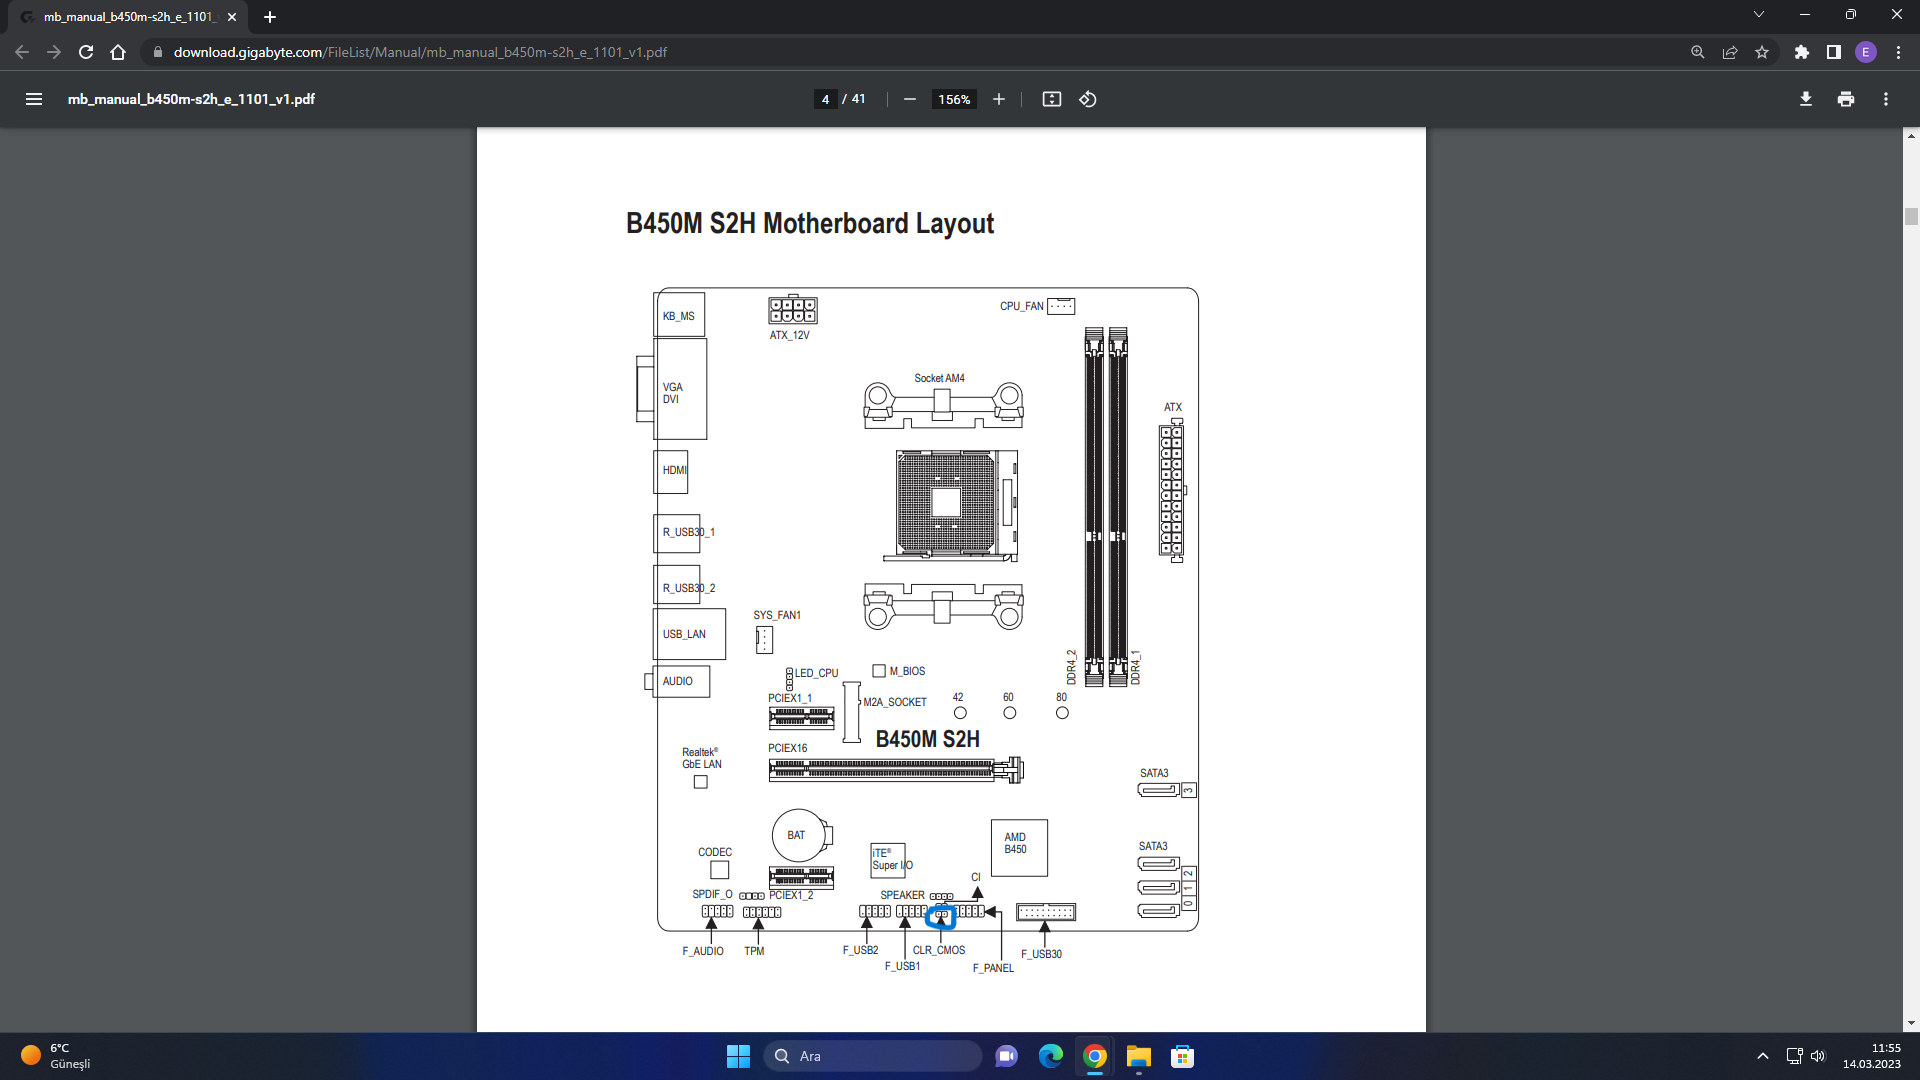
Task: Click the F_USB30 label
Action: (1041, 954)
